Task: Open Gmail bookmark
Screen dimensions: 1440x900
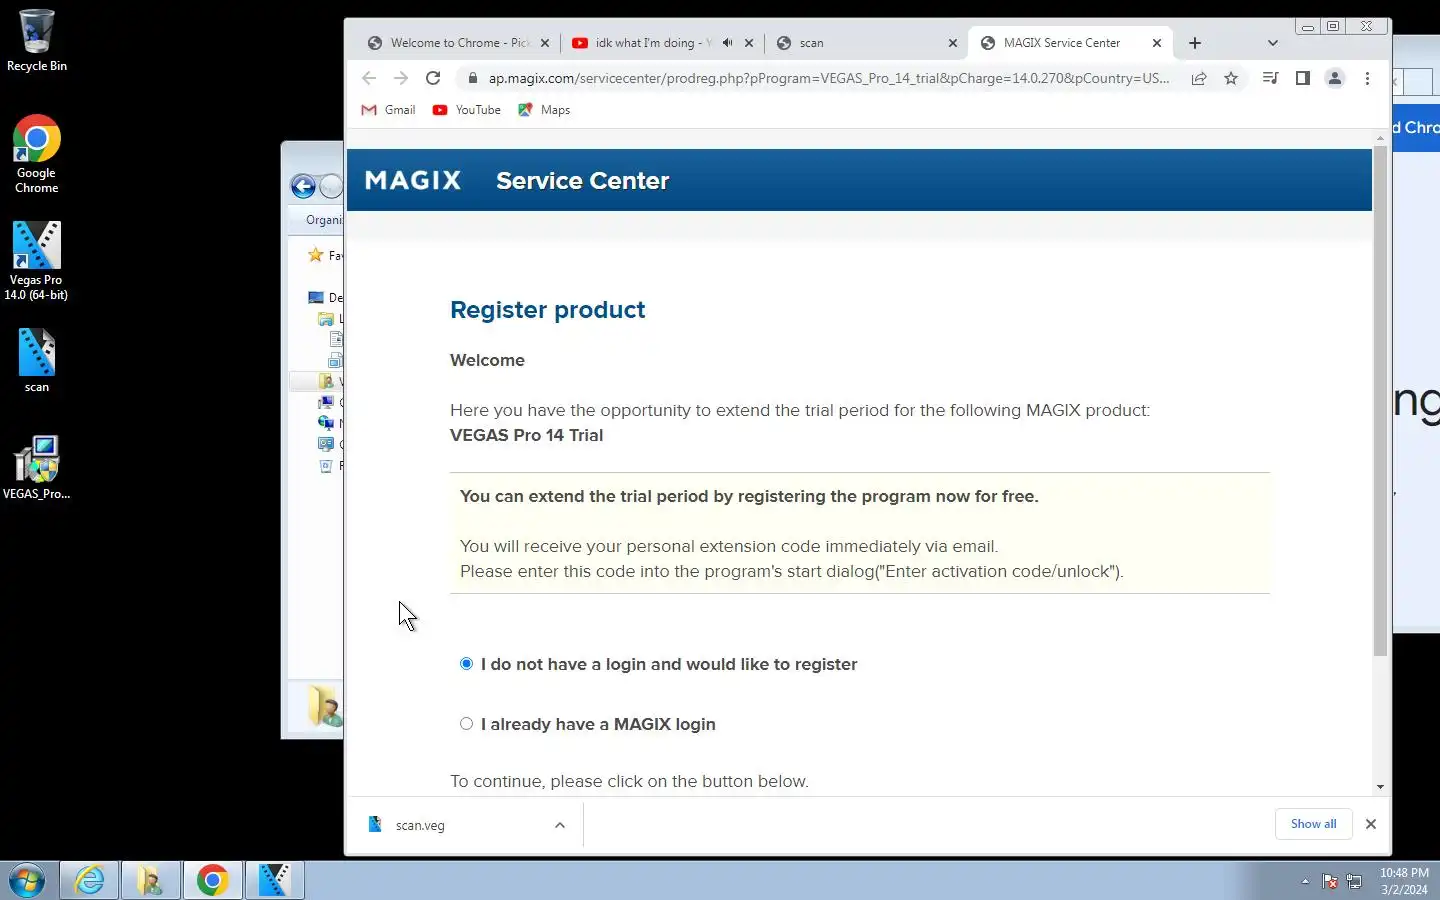Action: pyautogui.click(x=388, y=110)
